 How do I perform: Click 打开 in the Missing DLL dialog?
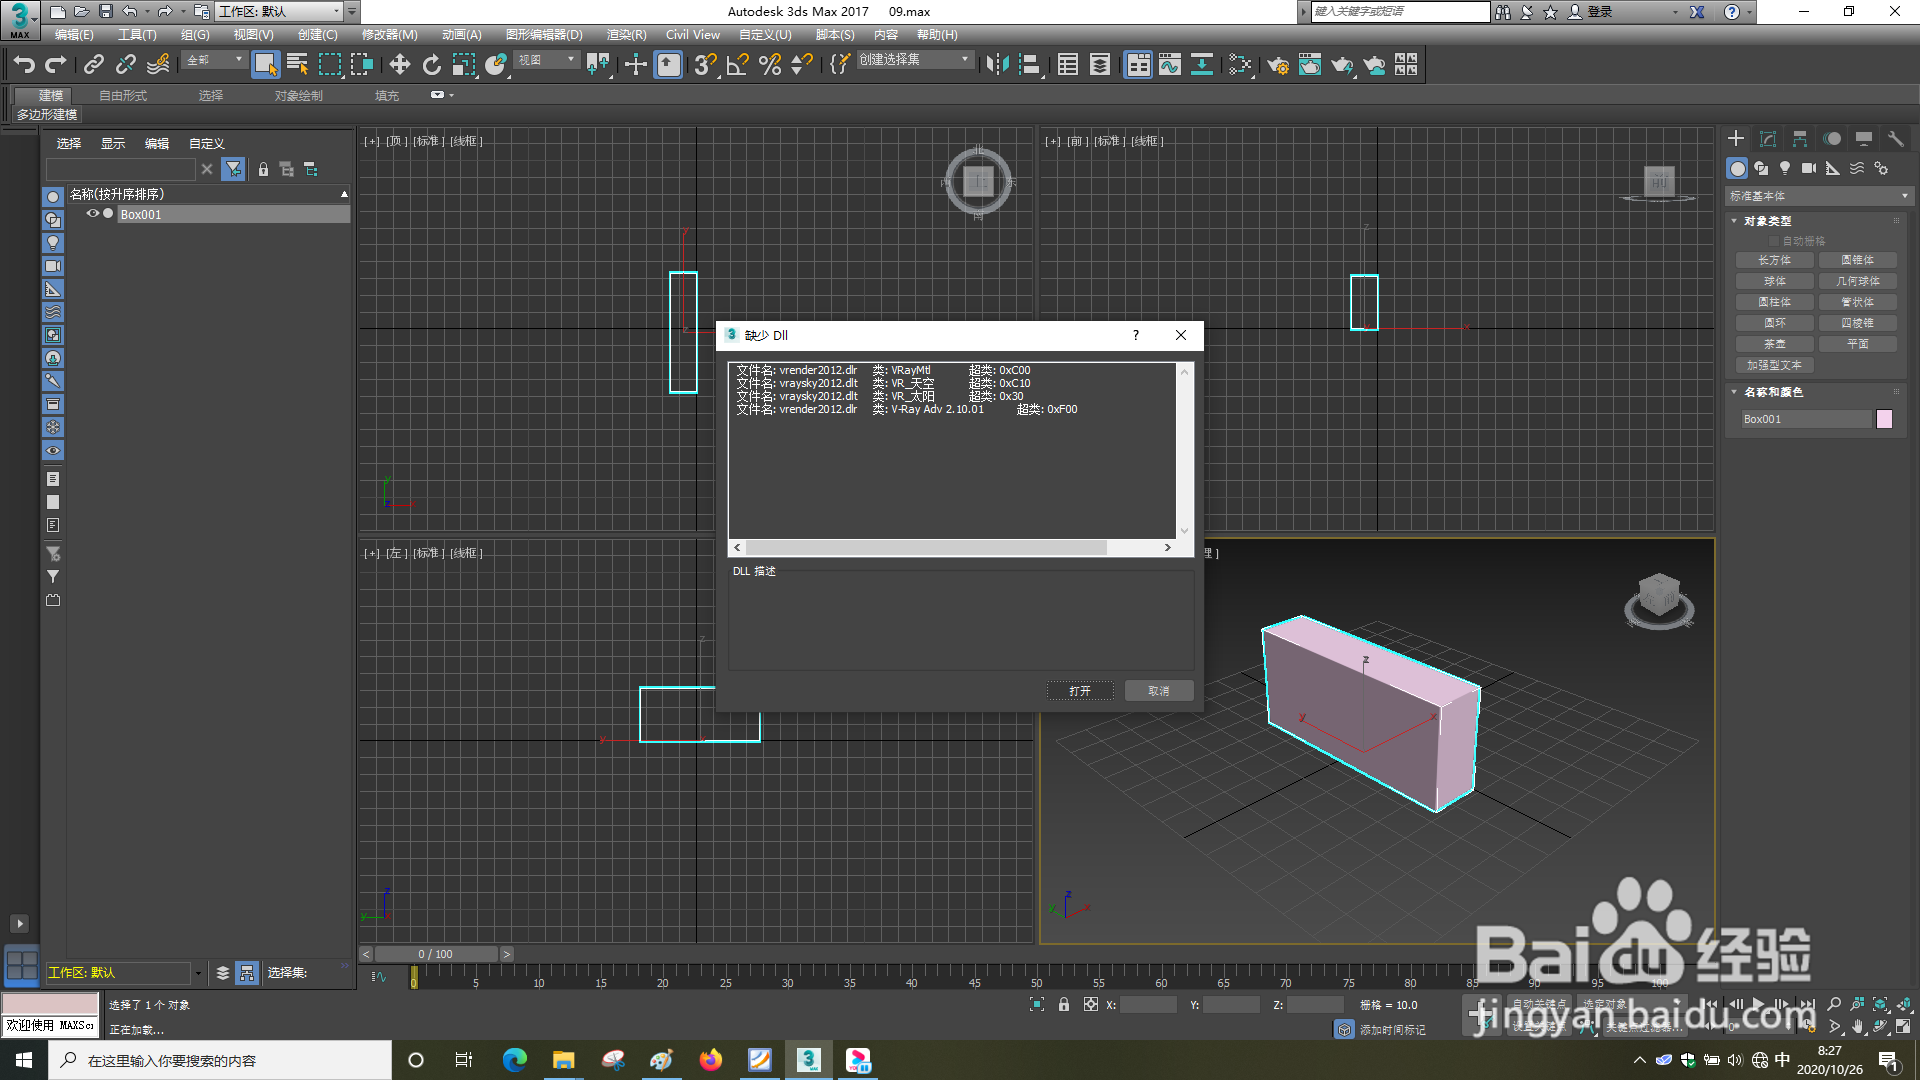click(x=1080, y=690)
